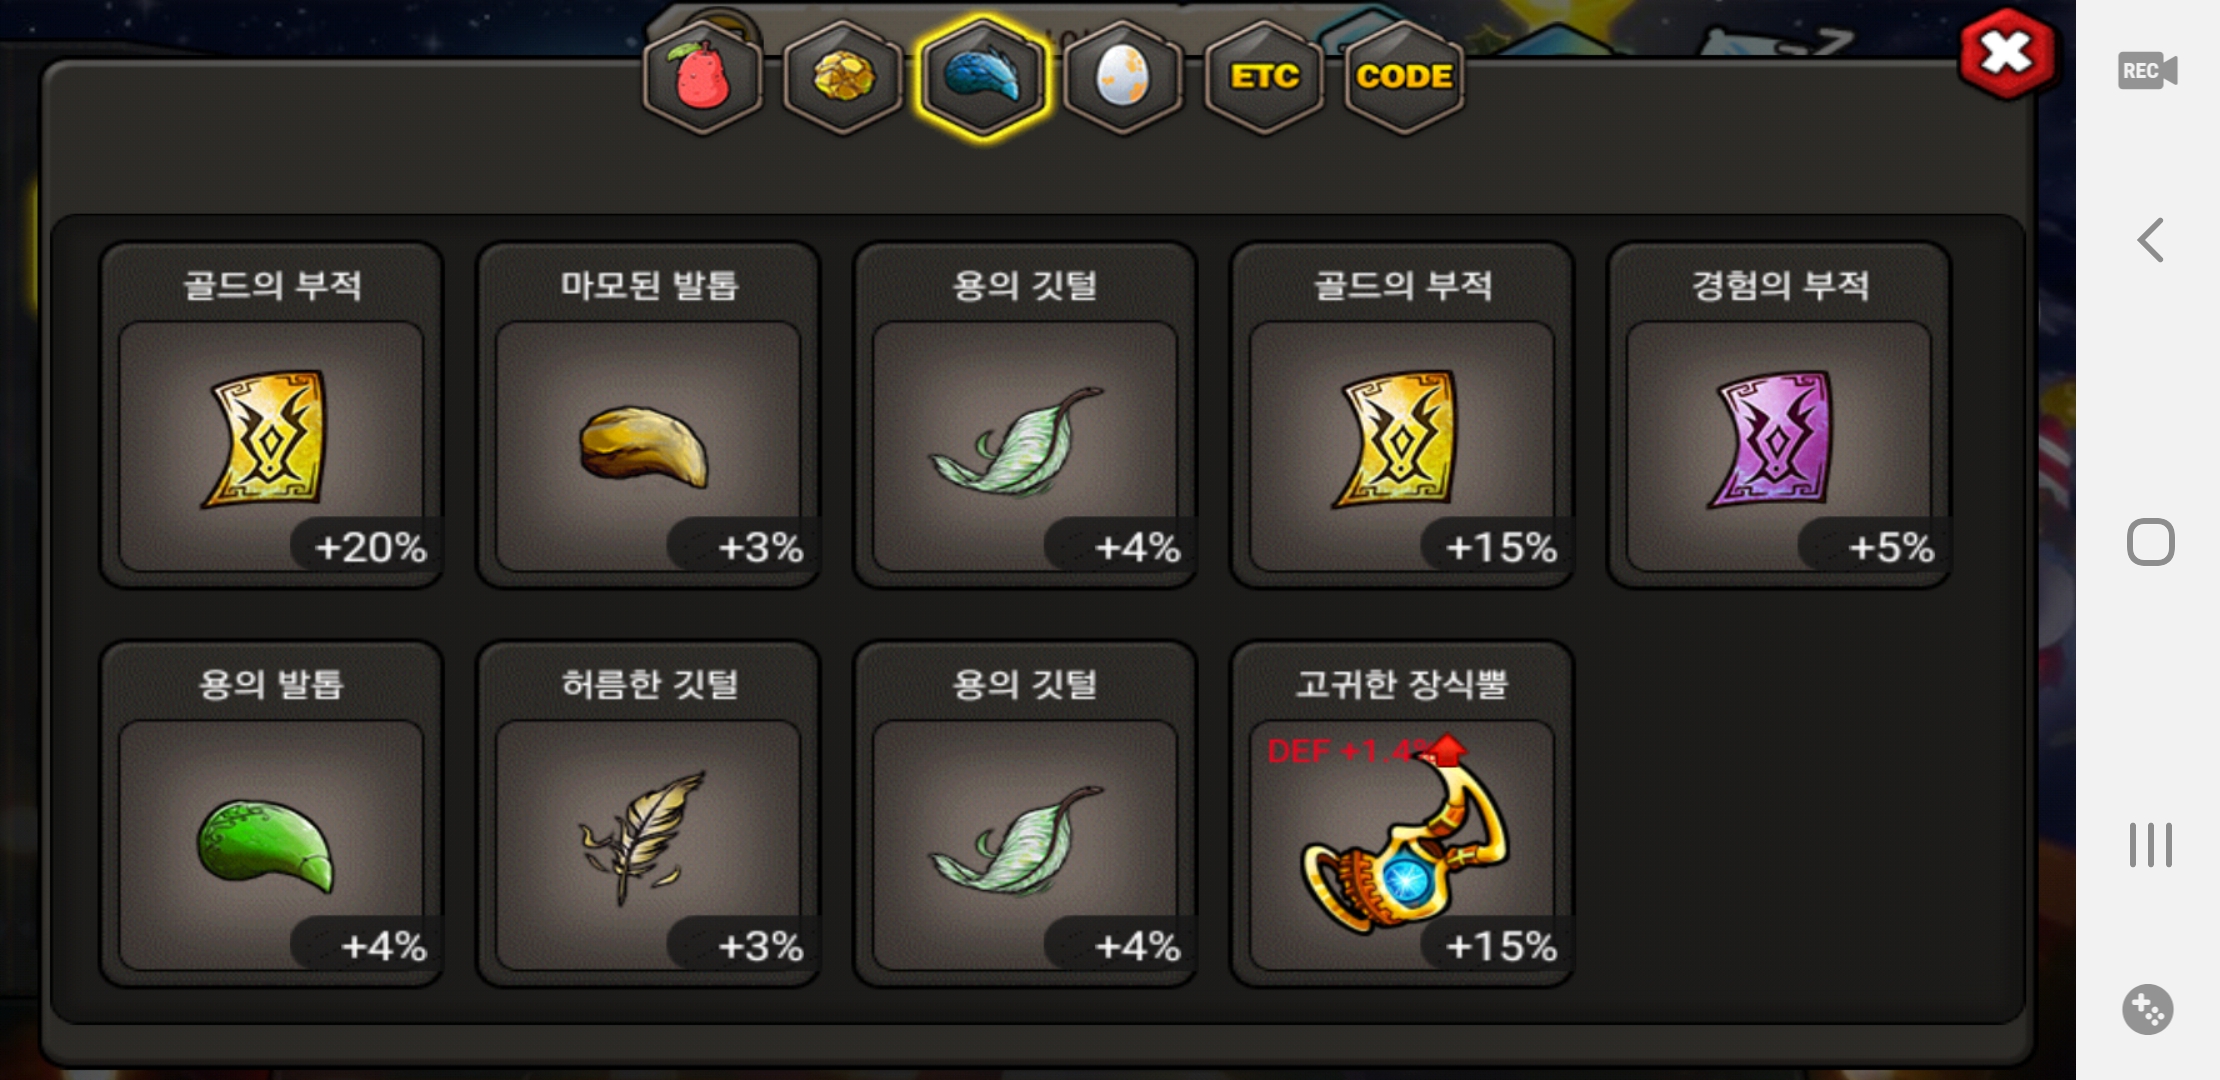Tap the Android home button
The height and width of the screenshot is (1080, 2220).
pyautogui.click(x=2150, y=542)
